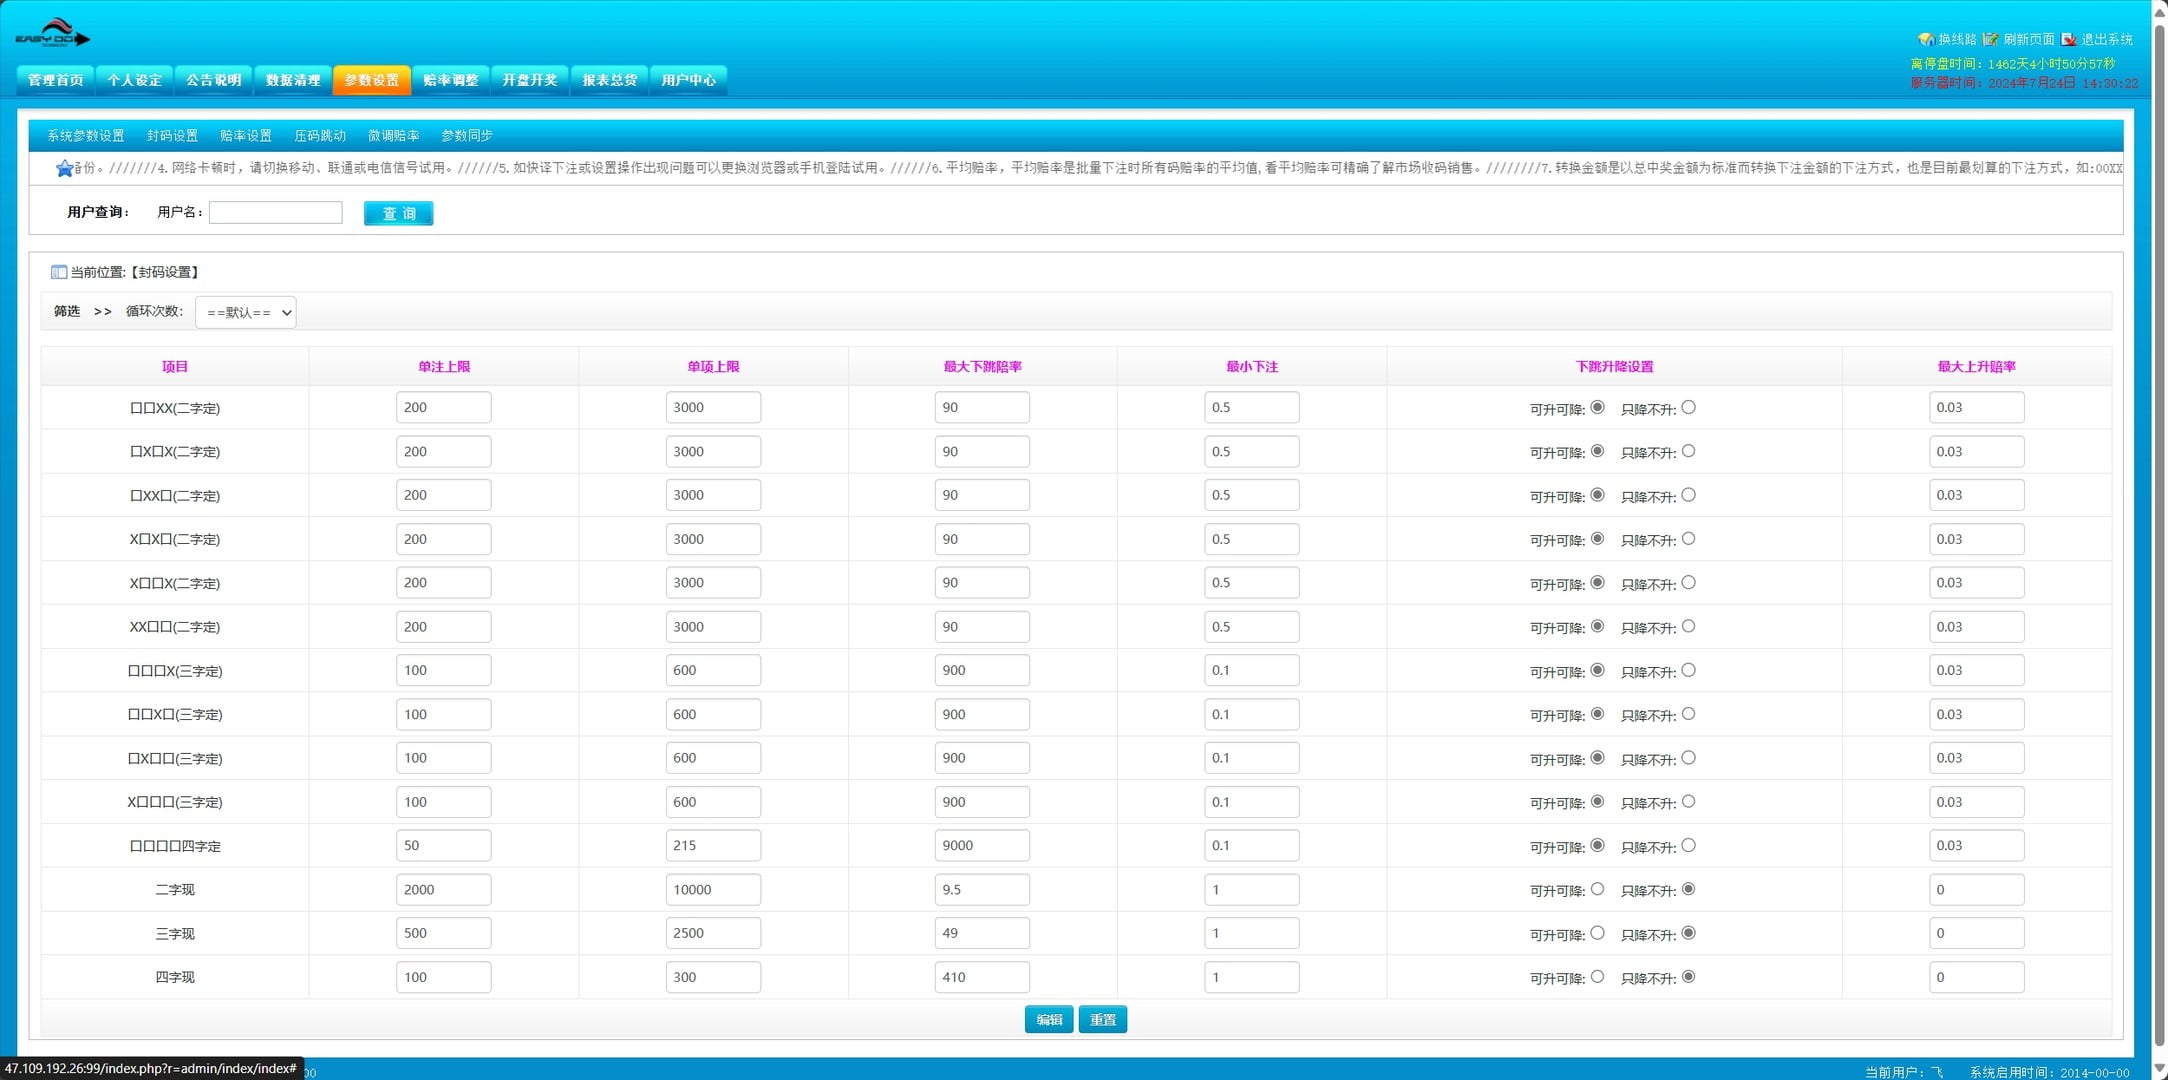Click the 刷新页面 refresh page icon
Screen dimensions: 2168x1080
coord(1990,40)
